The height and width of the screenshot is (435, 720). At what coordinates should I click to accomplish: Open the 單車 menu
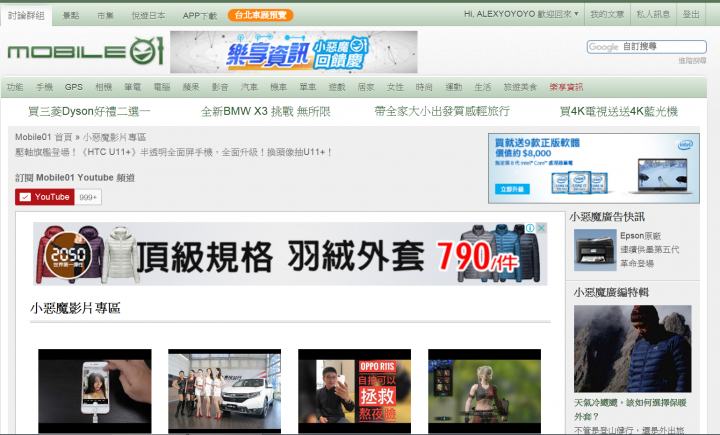(308, 87)
